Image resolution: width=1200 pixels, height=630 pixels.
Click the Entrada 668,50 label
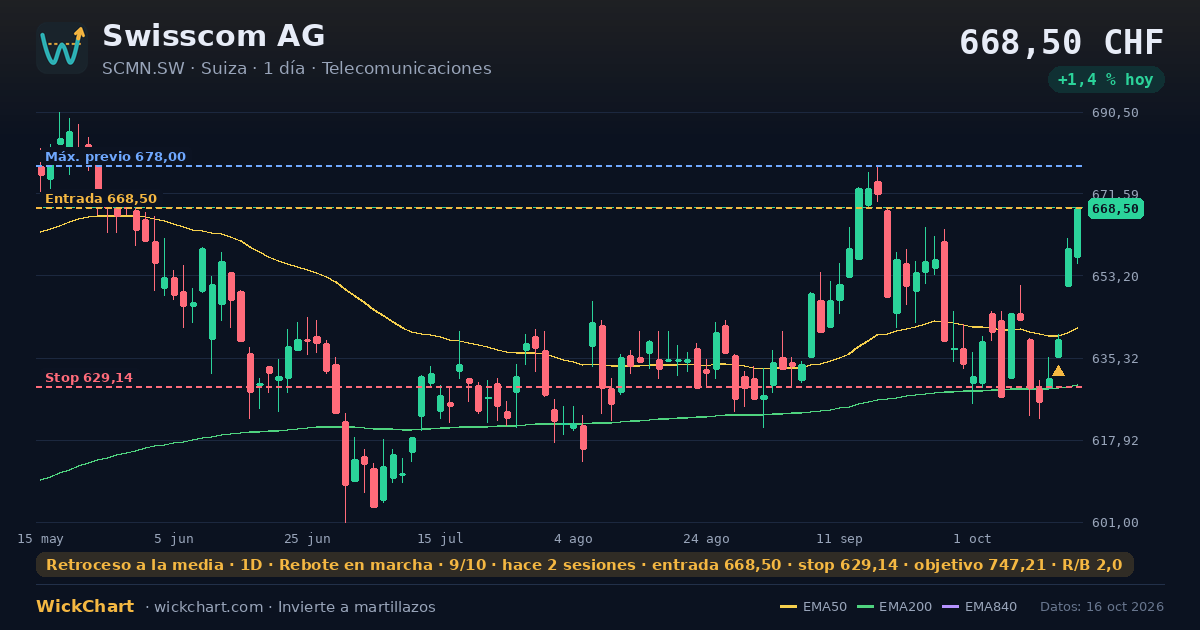coord(101,199)
